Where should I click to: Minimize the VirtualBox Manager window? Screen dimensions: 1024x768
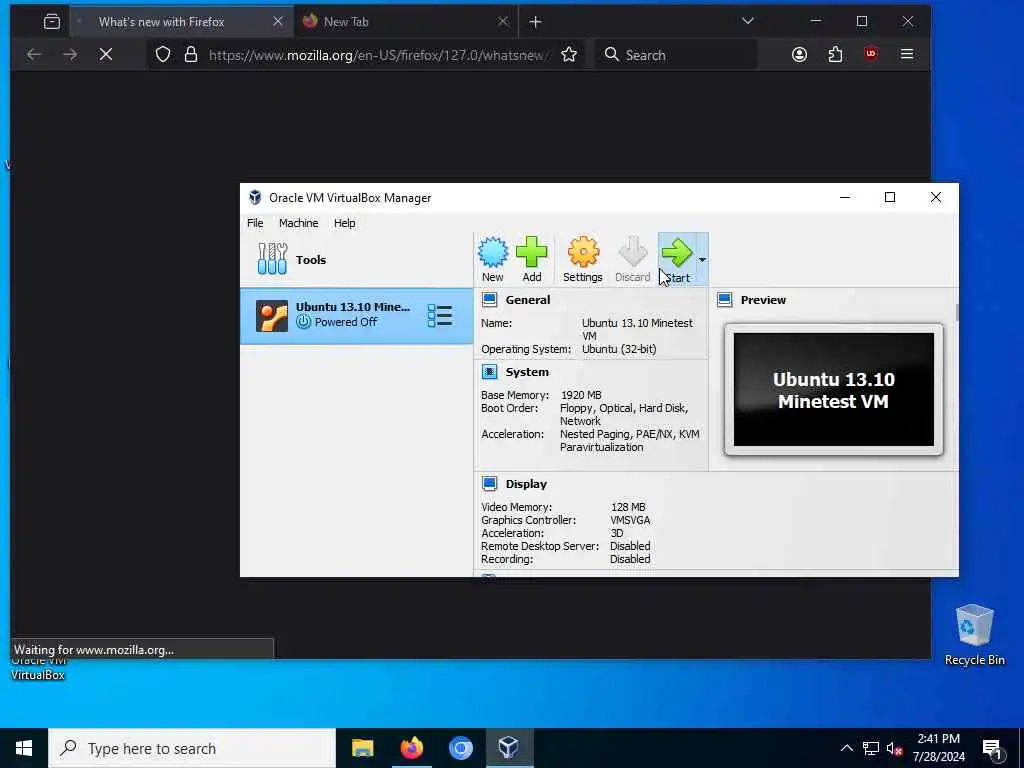click(844, 197)
